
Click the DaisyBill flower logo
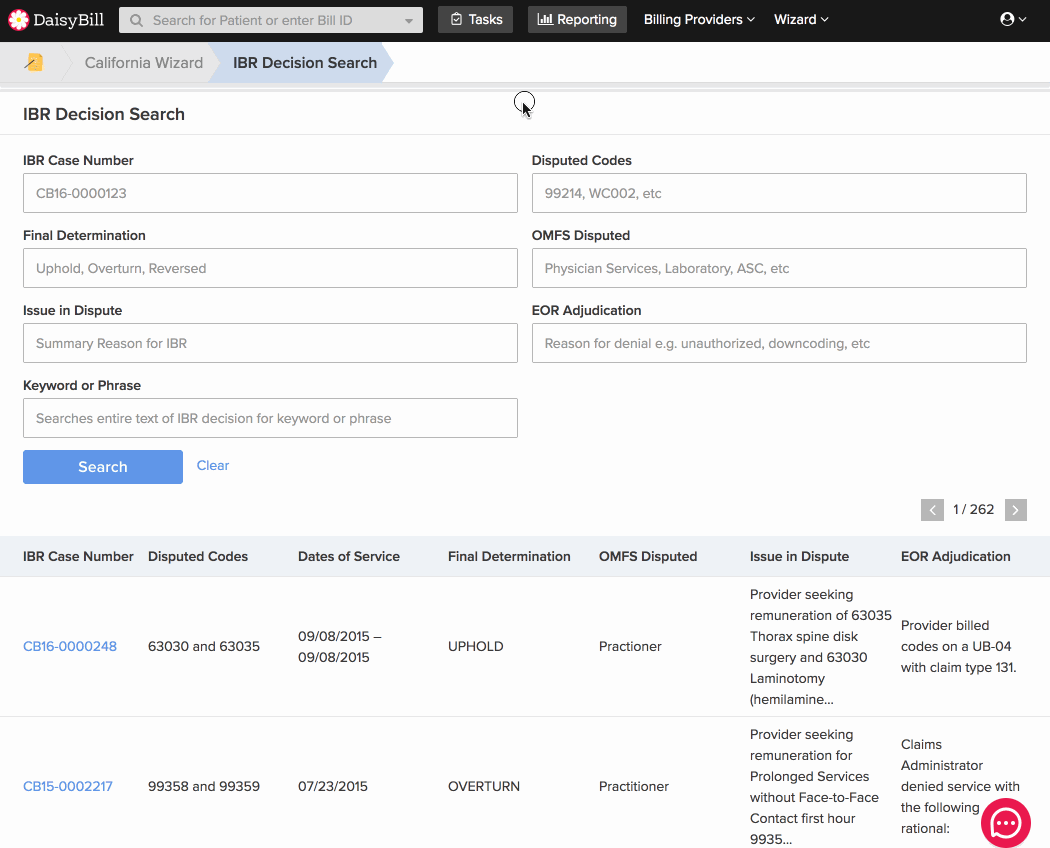coord(19,19)
